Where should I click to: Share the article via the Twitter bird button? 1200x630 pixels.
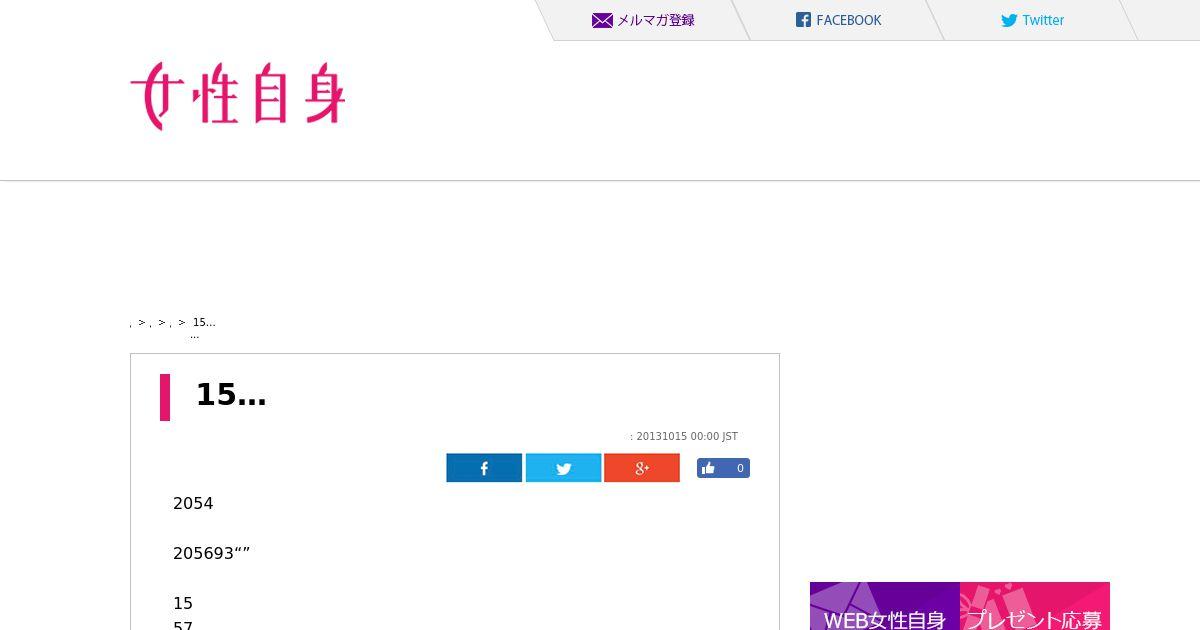click(563, 468)
